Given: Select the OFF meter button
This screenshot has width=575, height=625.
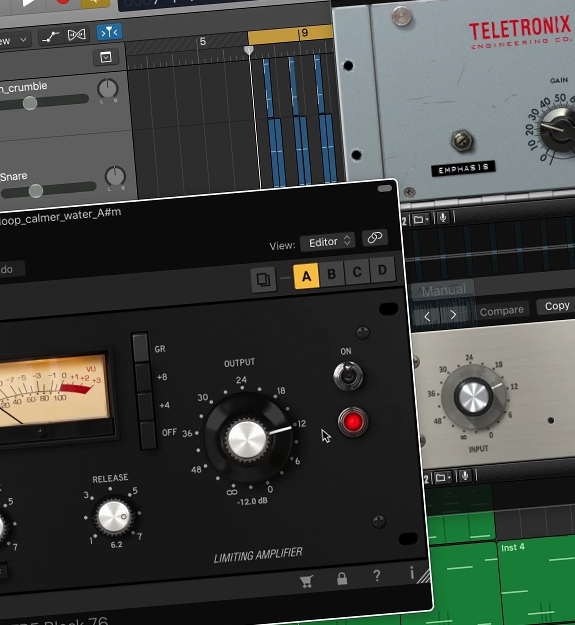Looking at the screenshot, I should [148, 435].
